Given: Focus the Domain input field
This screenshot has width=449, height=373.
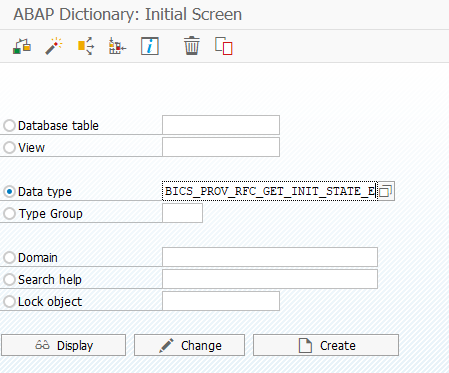Looking at the screenshot, I should [270, 257].
